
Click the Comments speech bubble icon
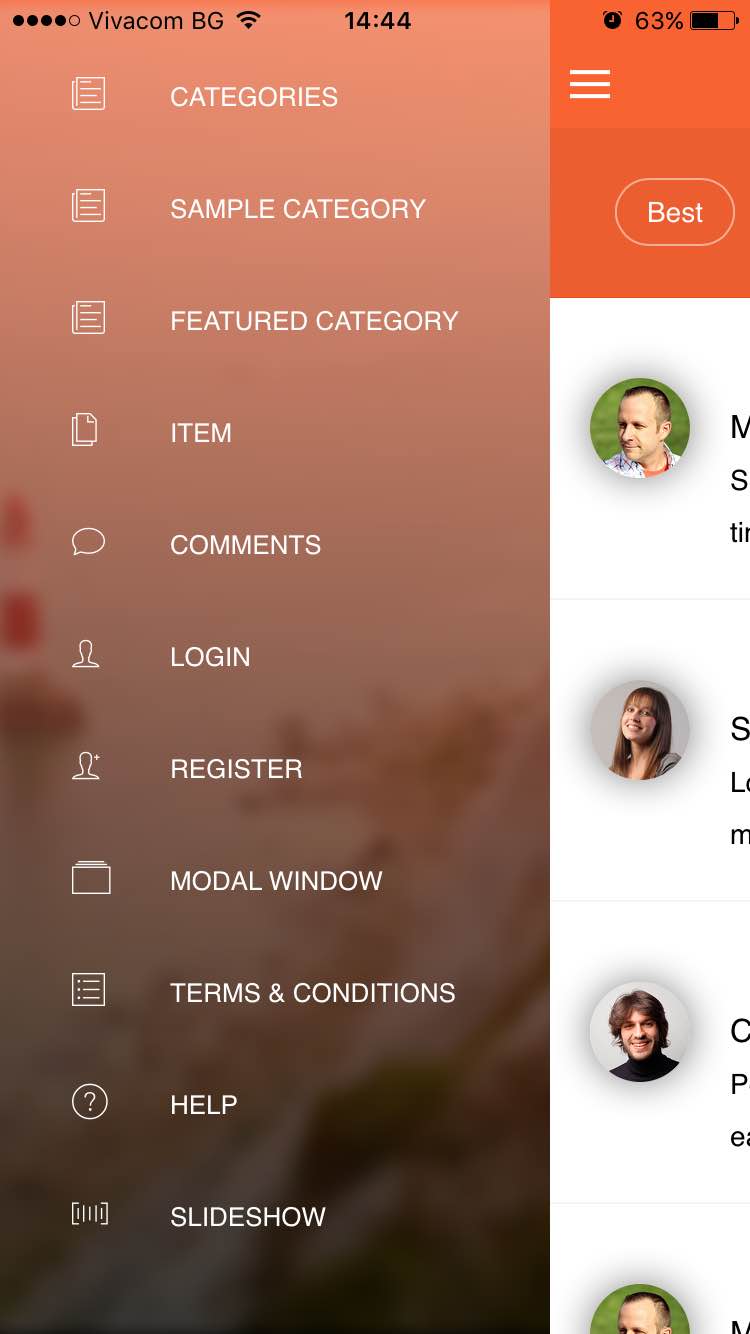(88, 542)
